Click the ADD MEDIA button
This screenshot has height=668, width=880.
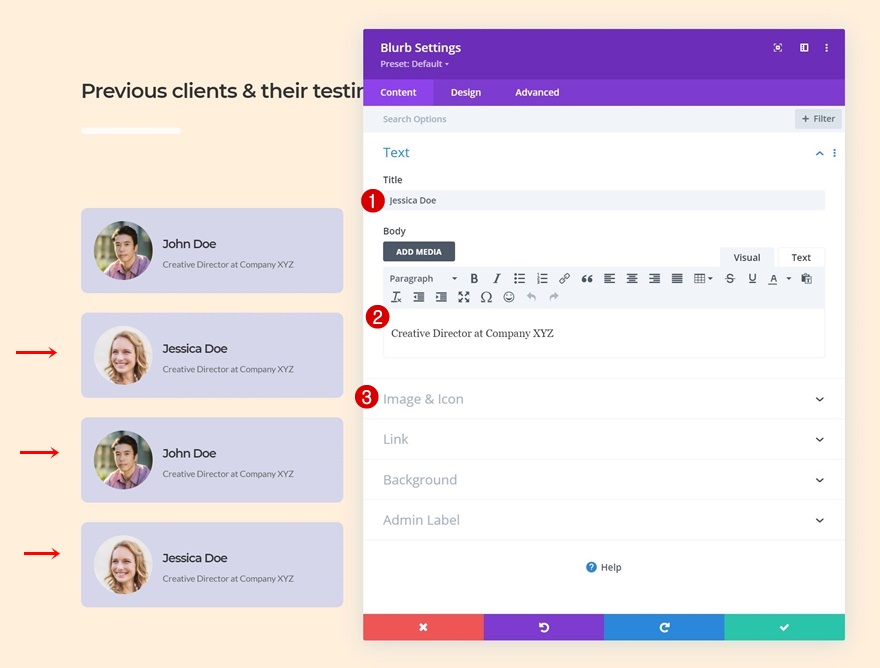click(x=419, y=251)
